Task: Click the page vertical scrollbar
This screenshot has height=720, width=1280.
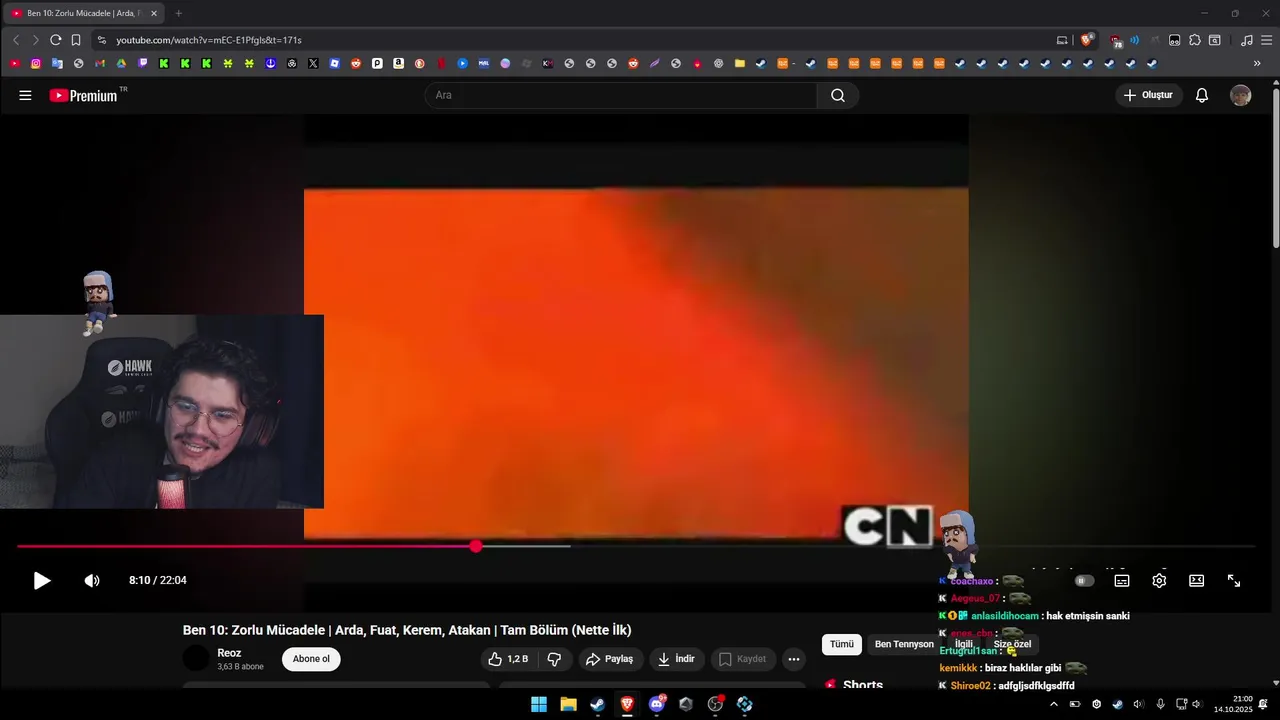Action: point(1275,170)
